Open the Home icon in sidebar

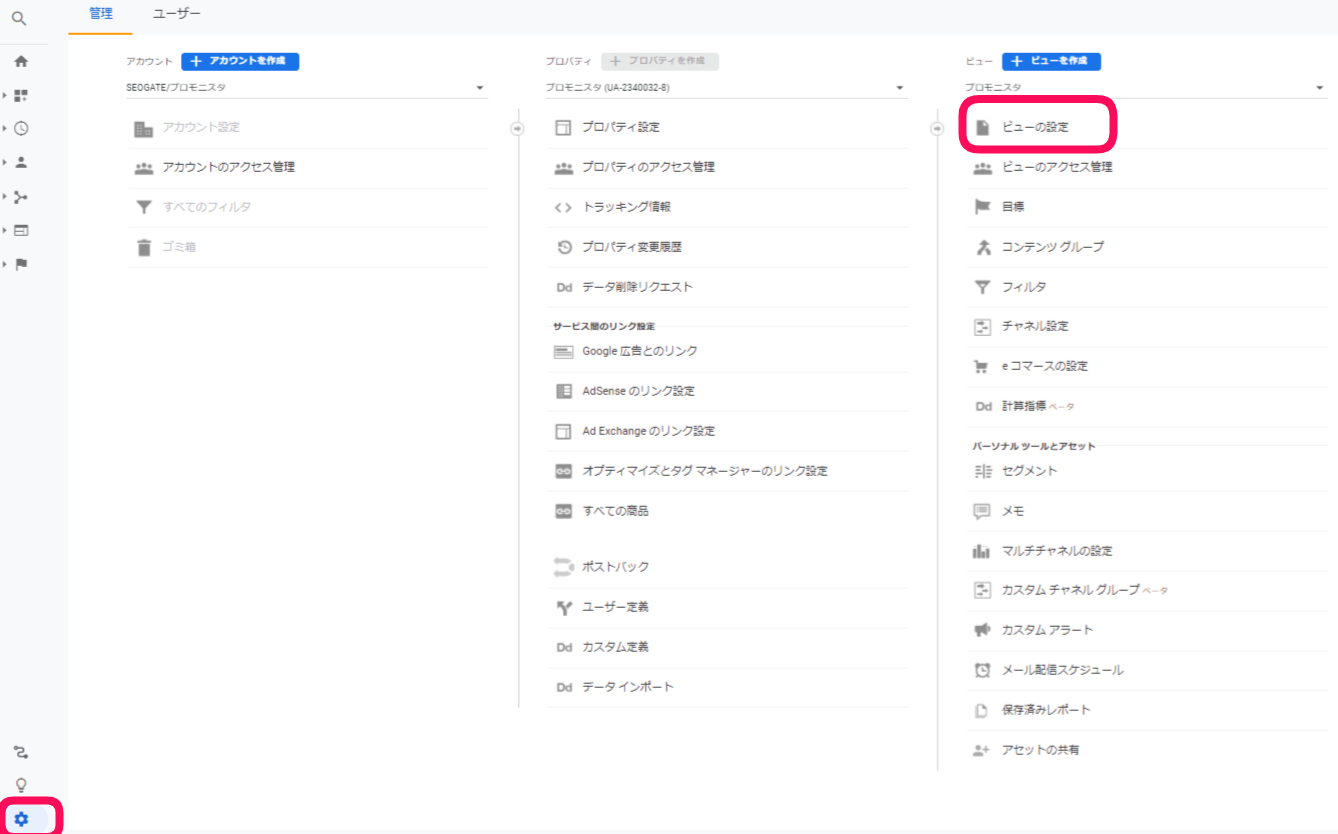(x=21, y=62)
